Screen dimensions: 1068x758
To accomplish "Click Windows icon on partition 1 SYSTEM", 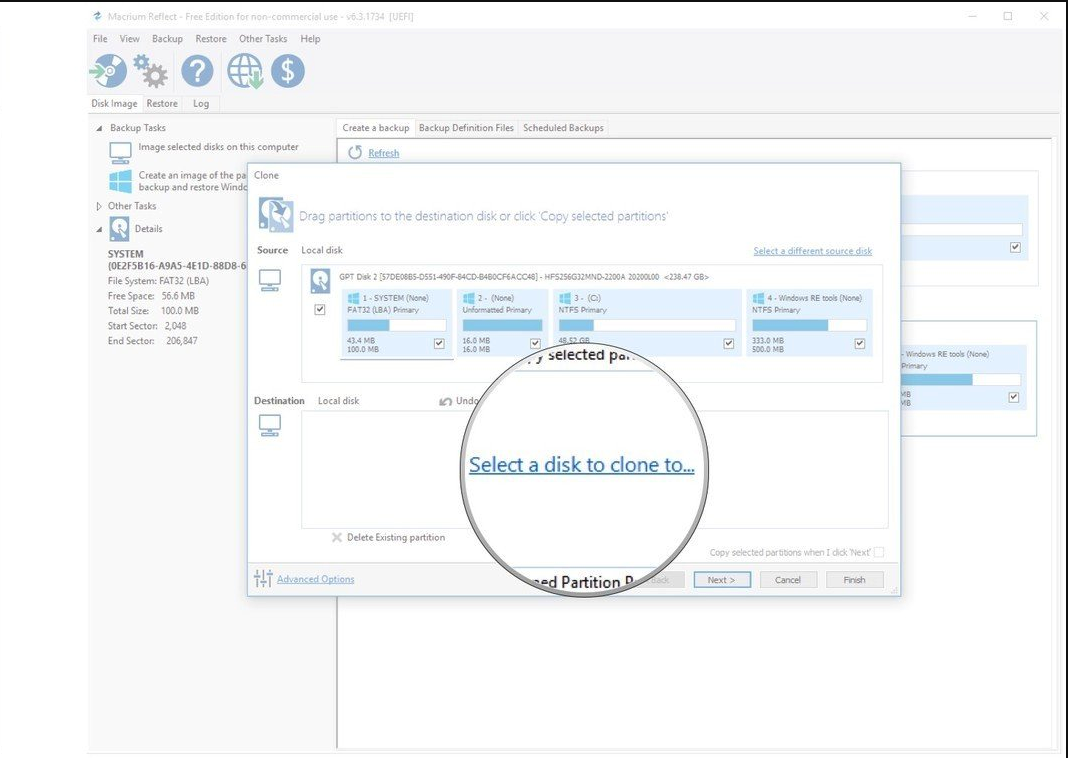I will (353, 298).
